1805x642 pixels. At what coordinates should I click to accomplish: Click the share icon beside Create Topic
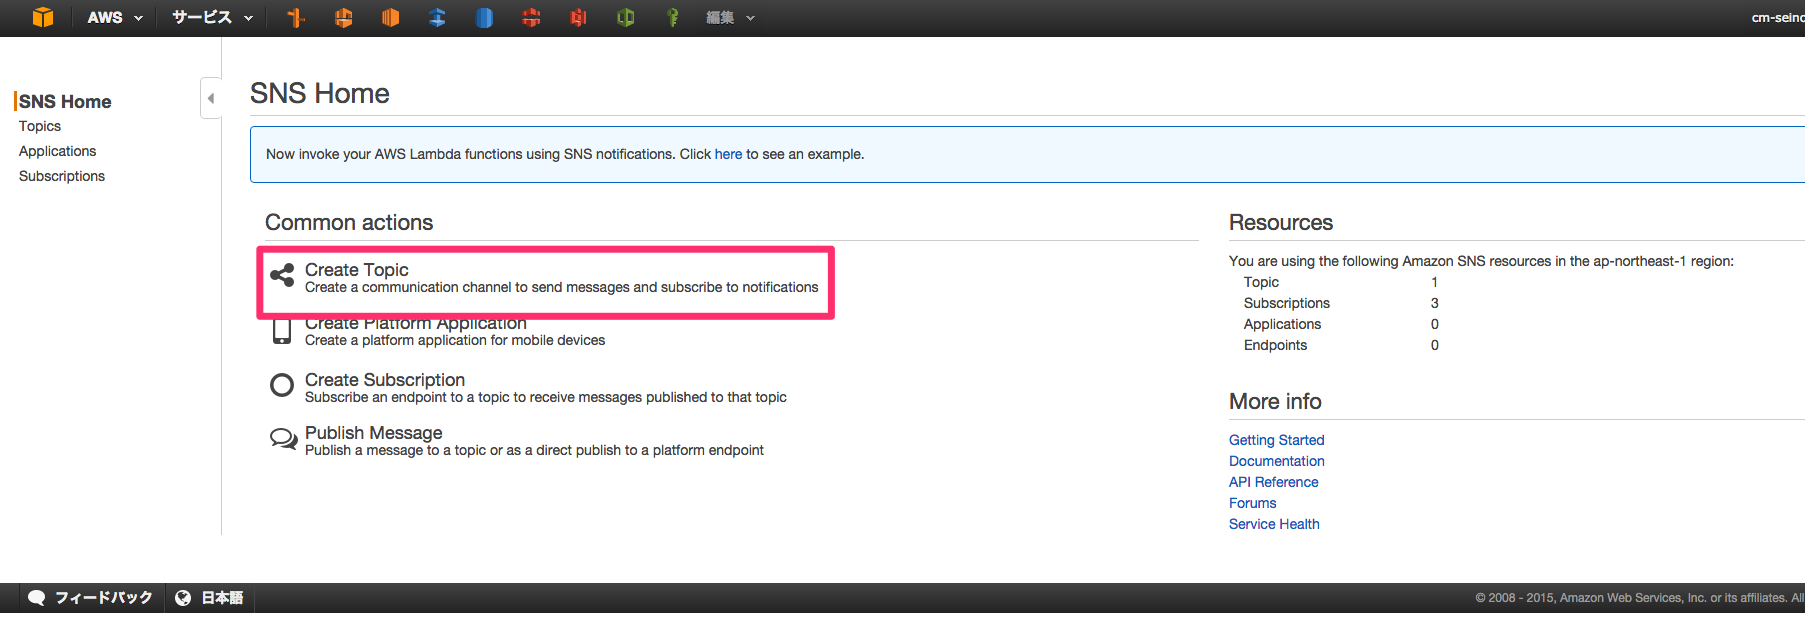pos(282,275)
